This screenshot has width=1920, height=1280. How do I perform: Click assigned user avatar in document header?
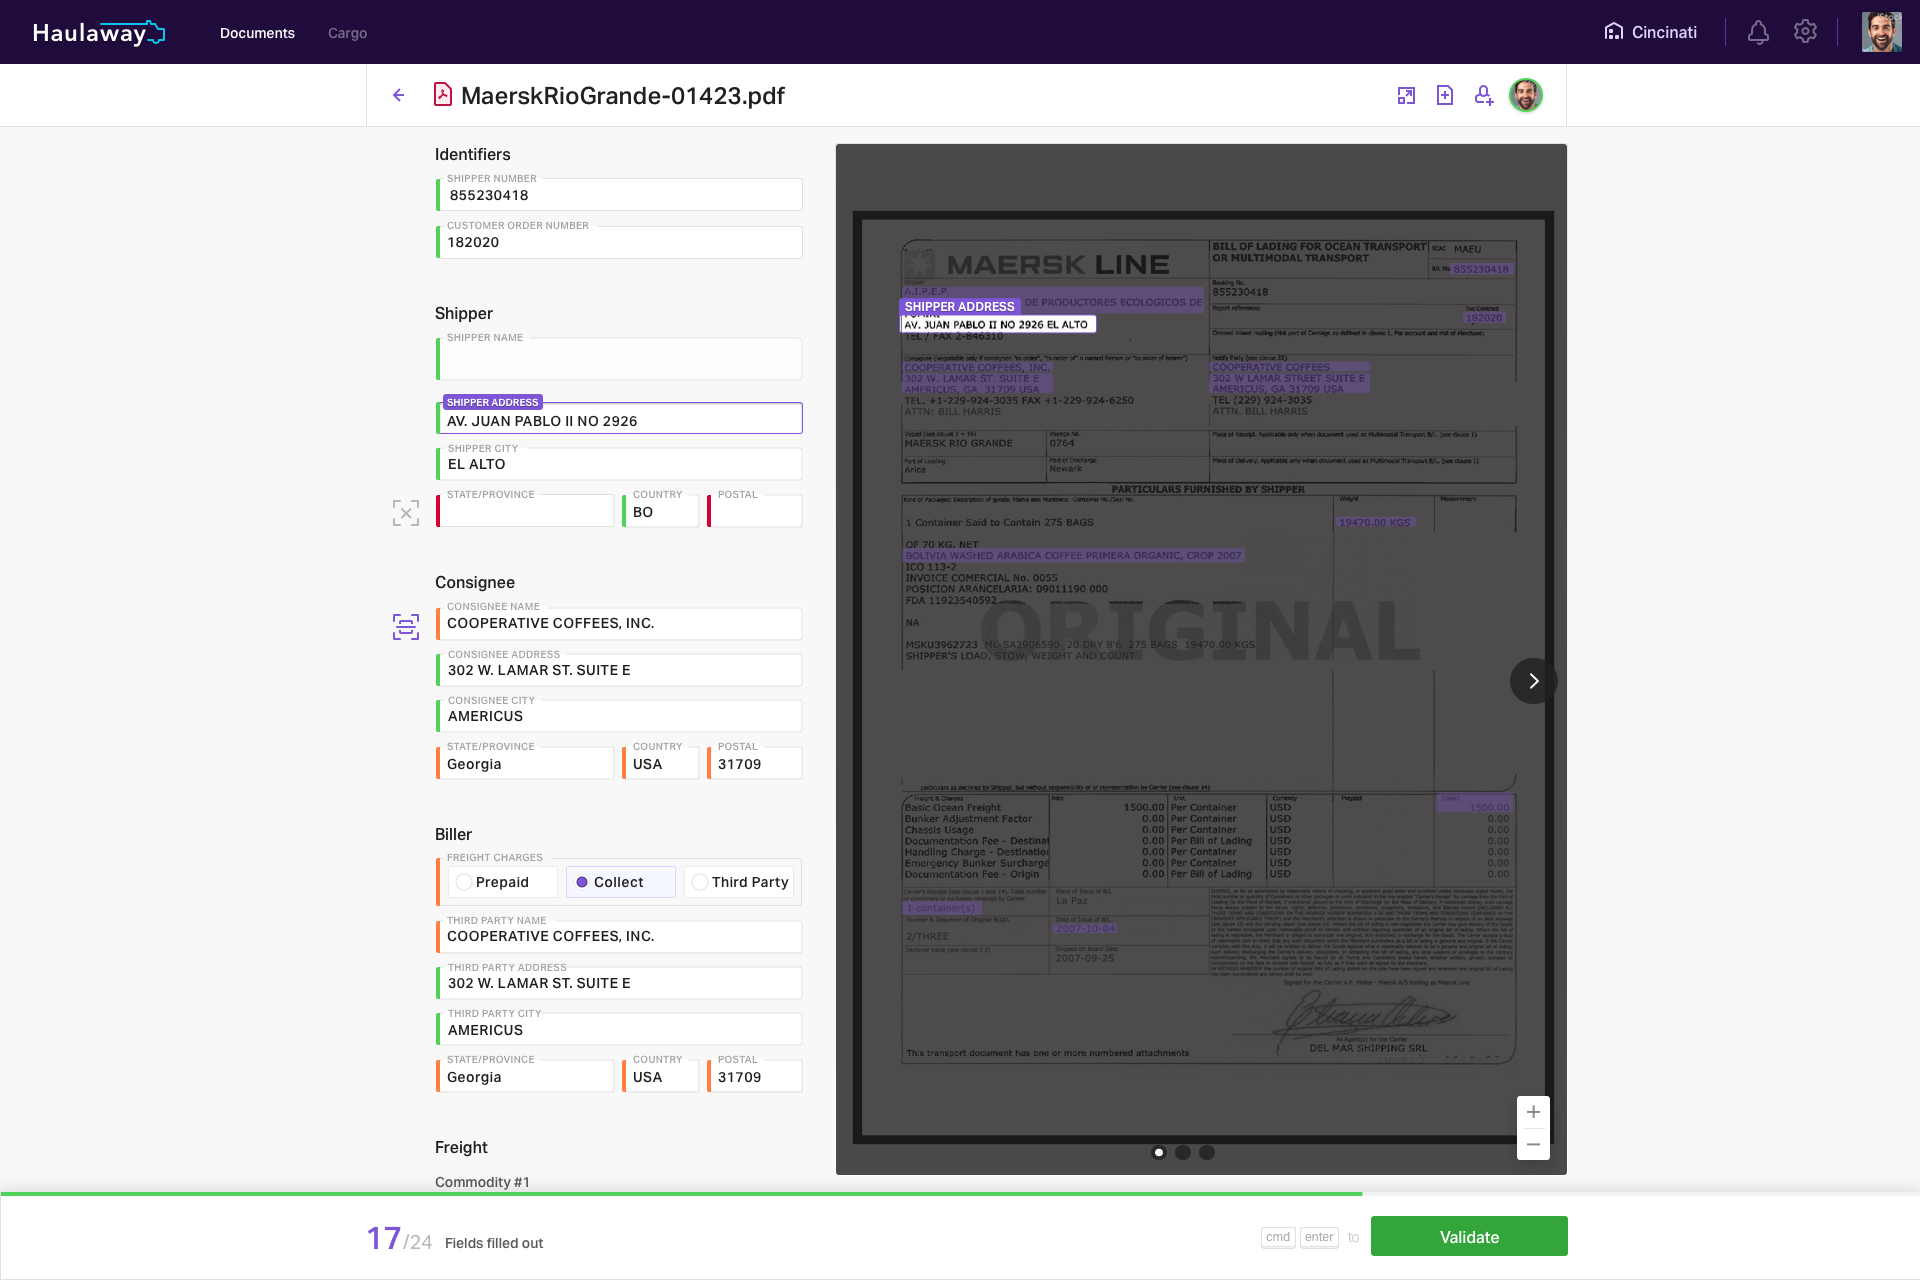[1526, 95]
